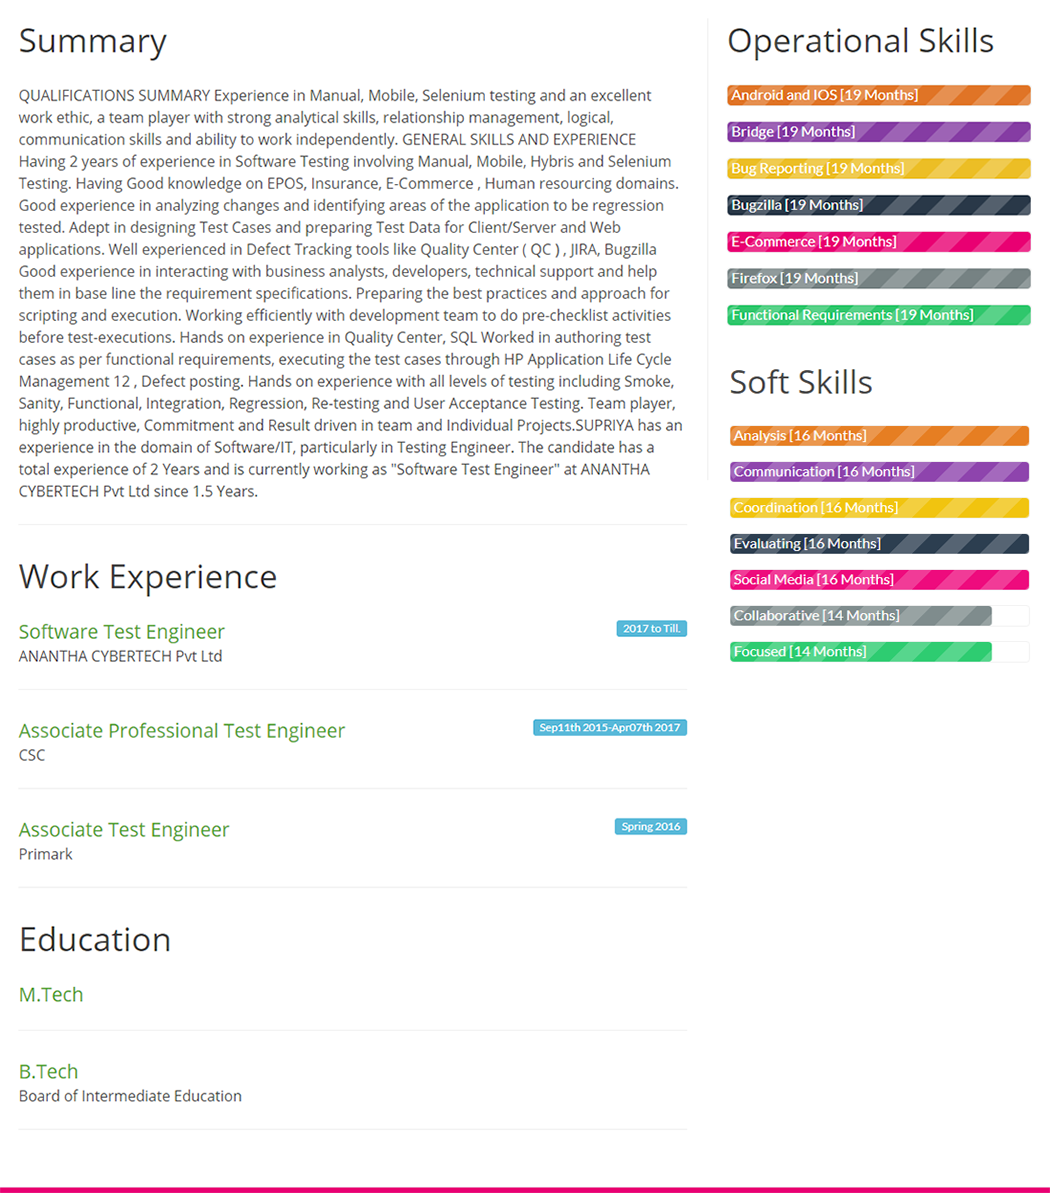Screen dimensions: 1050x1193
Task: Click the Android and IOS skill bar
Action: tap(878, 96)
